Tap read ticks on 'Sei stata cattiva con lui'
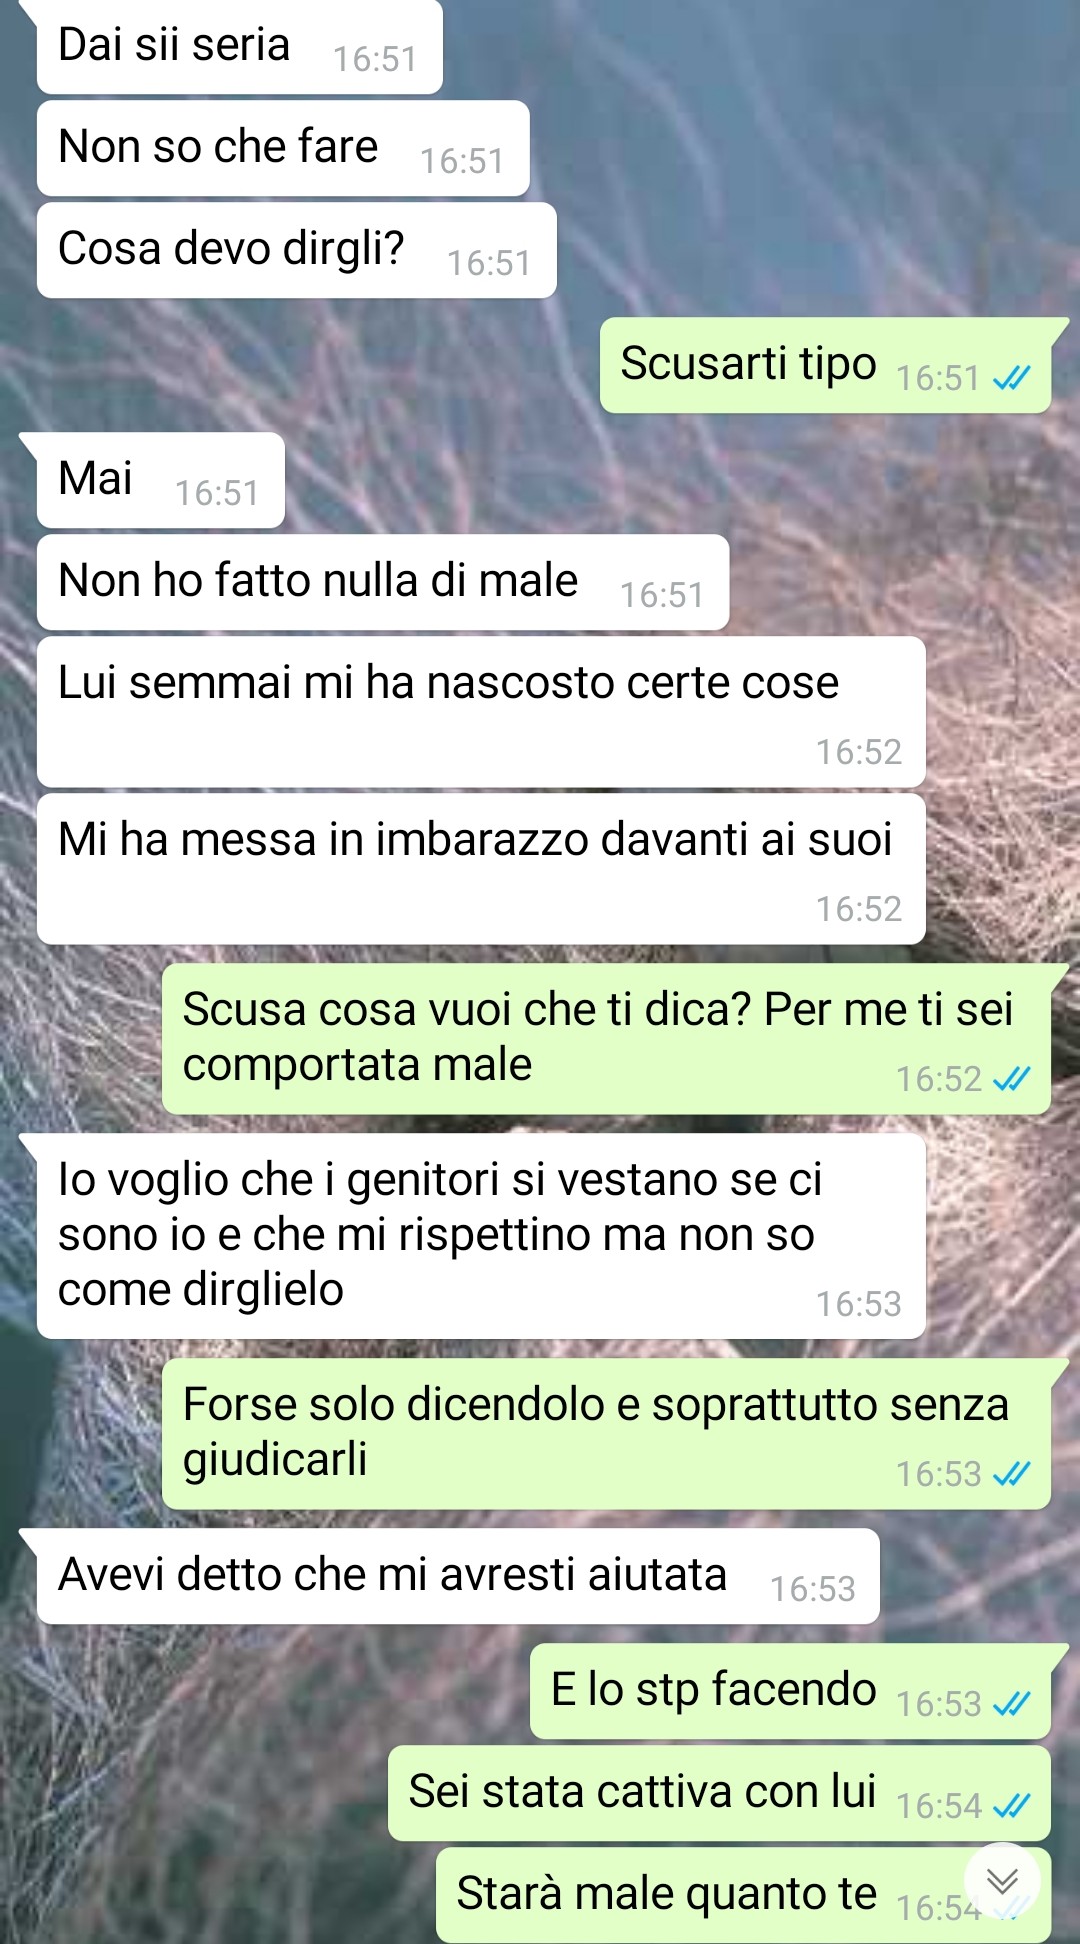This screenshot has height=1944, width=1080. click(1011, 1806)
